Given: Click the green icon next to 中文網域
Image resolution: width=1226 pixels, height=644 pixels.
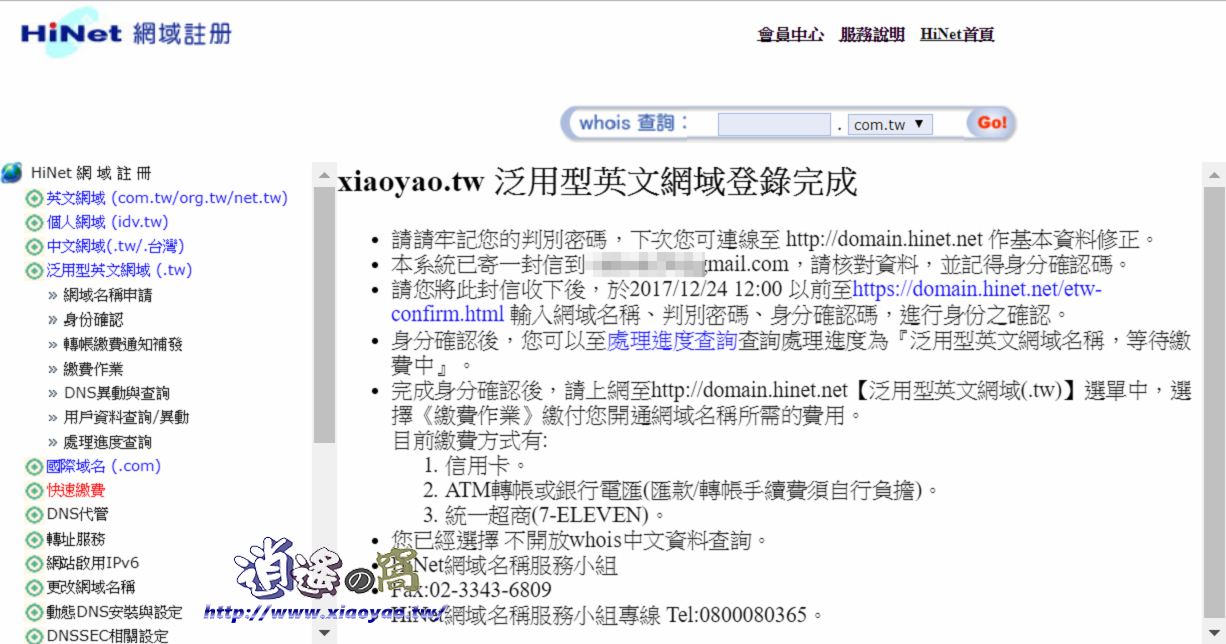Looking at the screenshot, I should (x=34, y=246).
